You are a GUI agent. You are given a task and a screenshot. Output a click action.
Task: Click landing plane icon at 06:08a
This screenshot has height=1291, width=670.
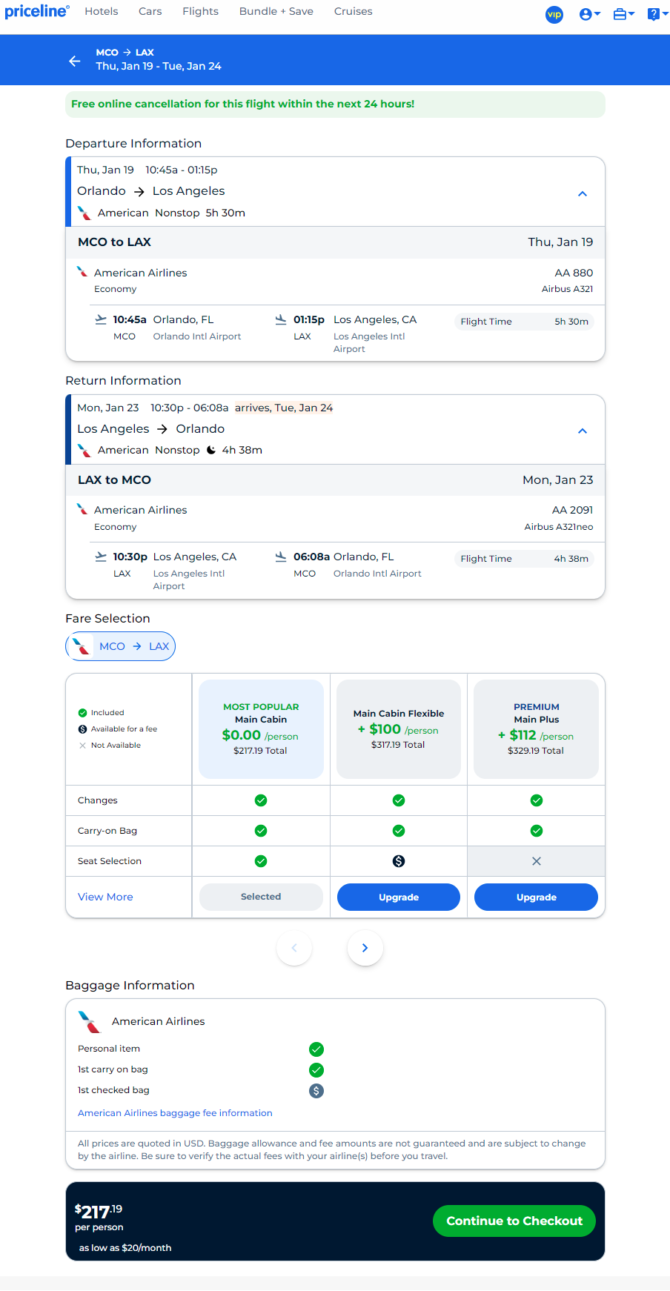tap(281, 557)
